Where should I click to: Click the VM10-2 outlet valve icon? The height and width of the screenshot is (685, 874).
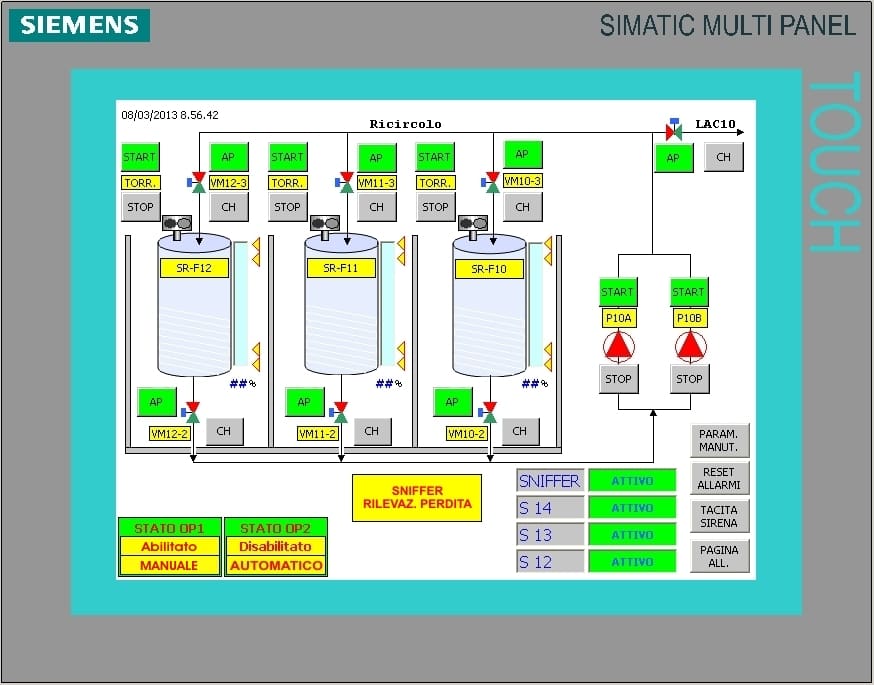488,411
